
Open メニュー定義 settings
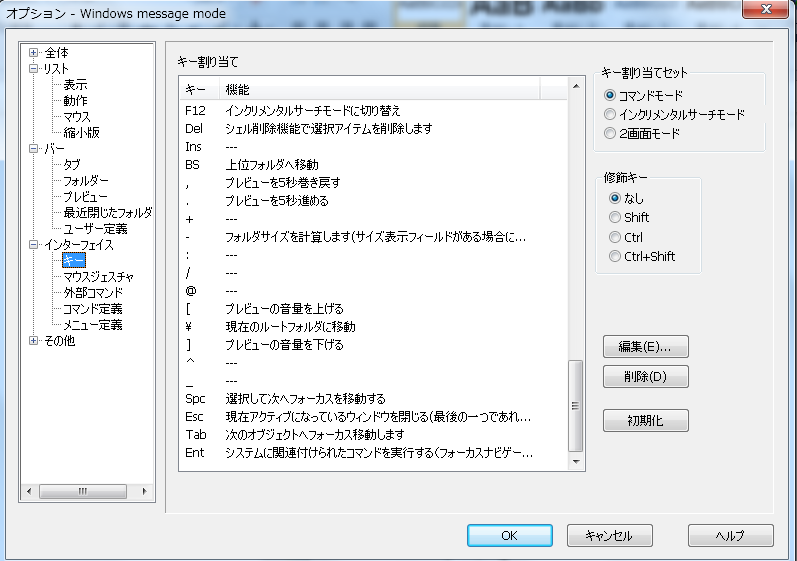pos(93,325)
